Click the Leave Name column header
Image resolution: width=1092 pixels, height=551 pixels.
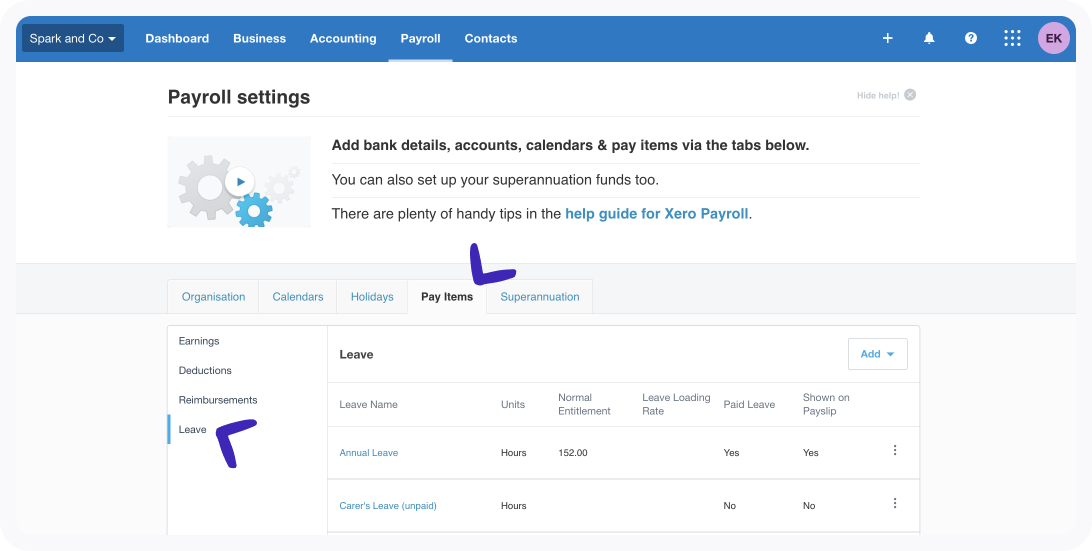click(368, 405)
